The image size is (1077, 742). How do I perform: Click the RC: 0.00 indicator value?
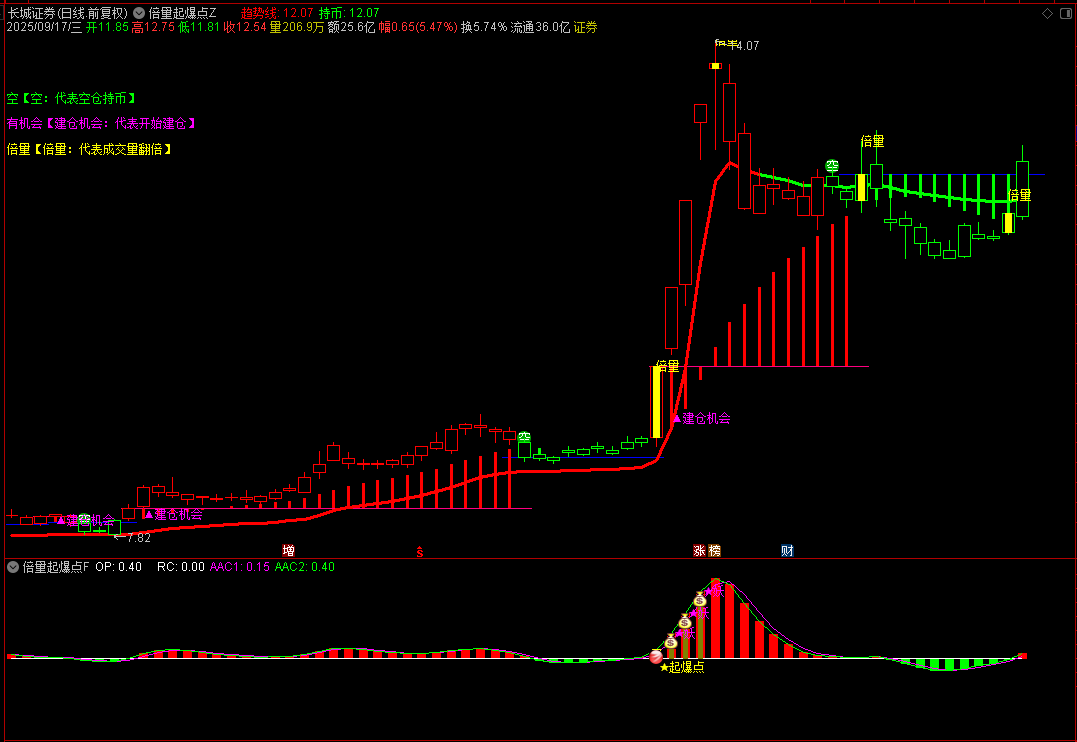(181, 567)
